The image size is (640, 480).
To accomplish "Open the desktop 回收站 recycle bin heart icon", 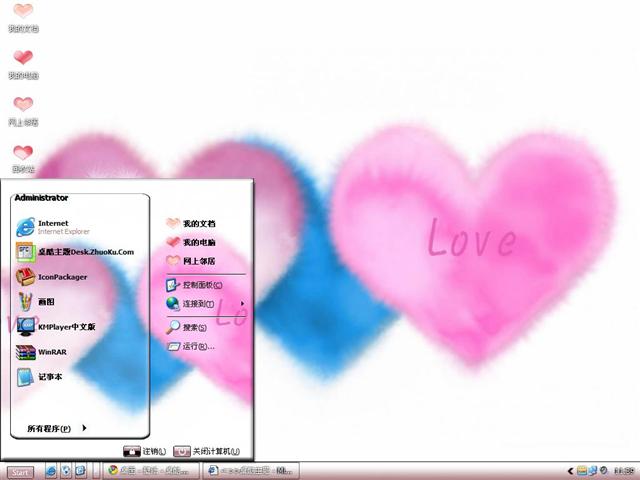I will pyautogui.click(x=23, y=158).
